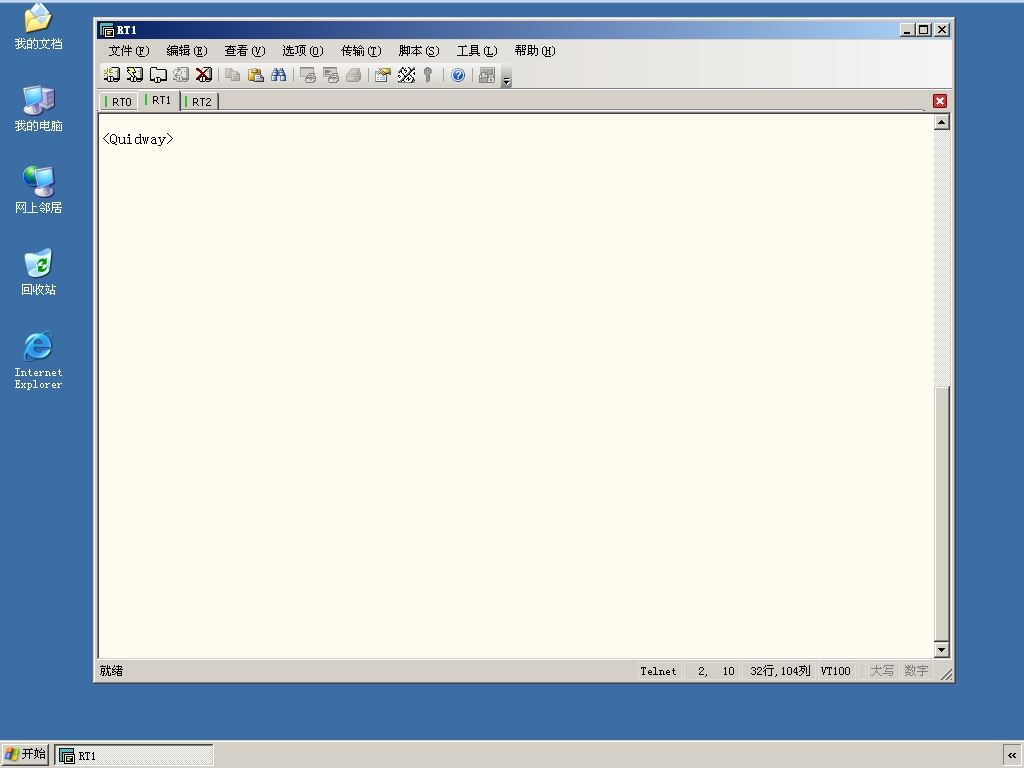The height and width of the screenshot is (768, 1024).
Task: Switch to the RT0 session tab
Action: click(119, 102)
